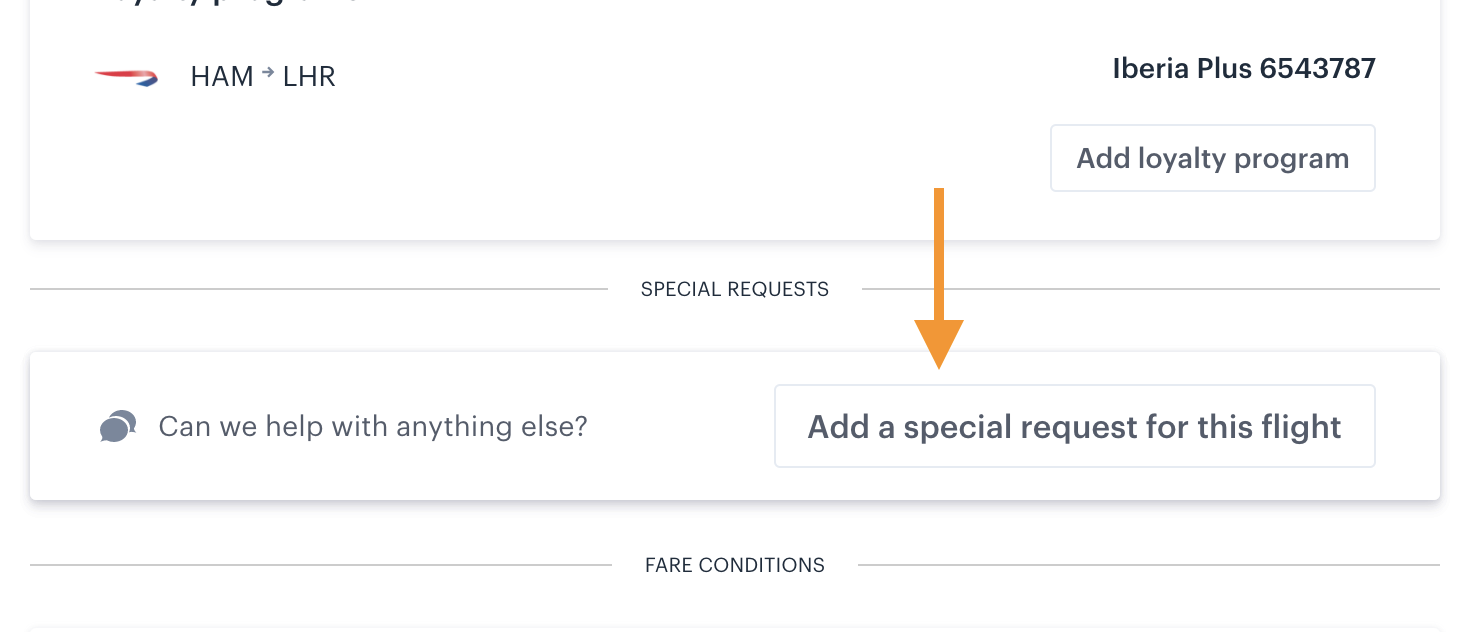This screenshot has height=632, width=1480.
Task: Click the LHR arrival airport code
Action: (x=309, y=77)
